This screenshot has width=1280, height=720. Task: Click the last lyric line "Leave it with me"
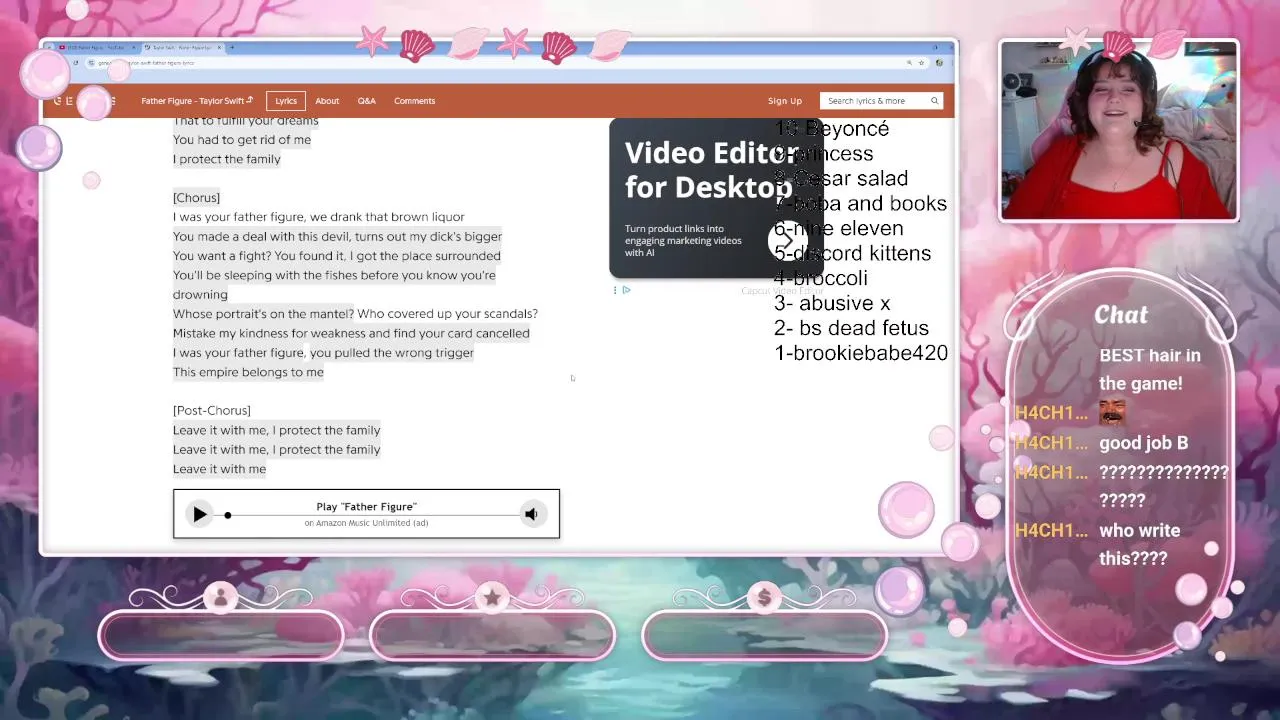pyautogui.click(x=219, y=469)
